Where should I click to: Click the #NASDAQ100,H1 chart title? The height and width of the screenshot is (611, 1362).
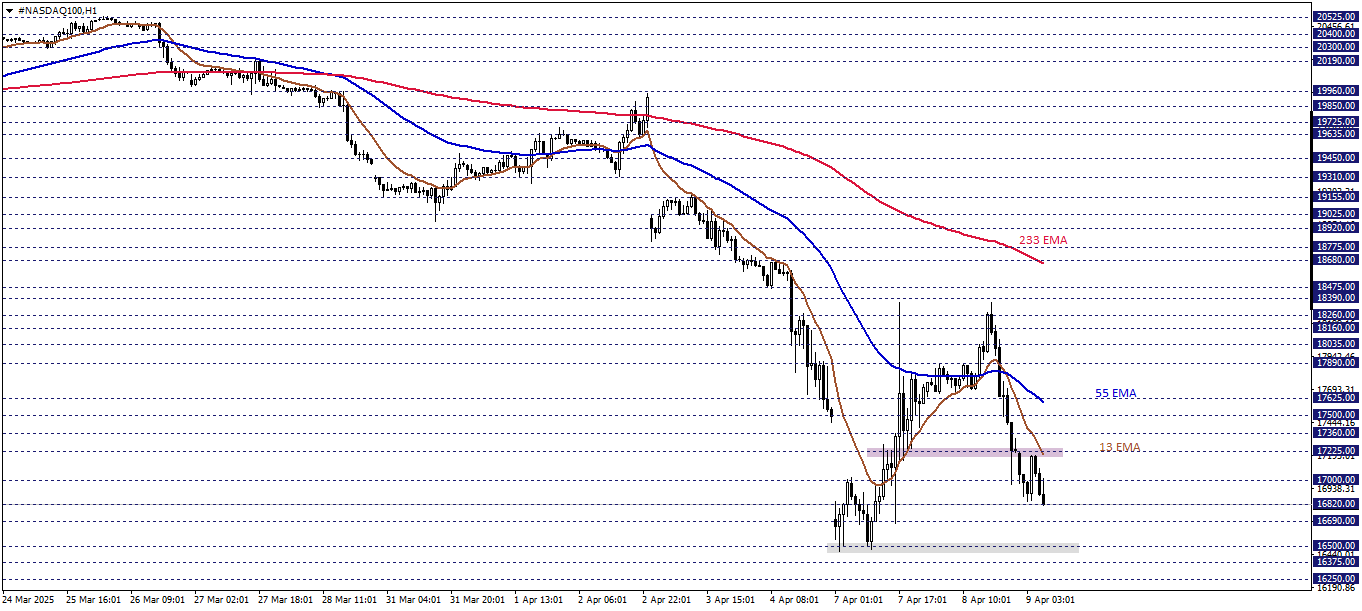point(57,10)
